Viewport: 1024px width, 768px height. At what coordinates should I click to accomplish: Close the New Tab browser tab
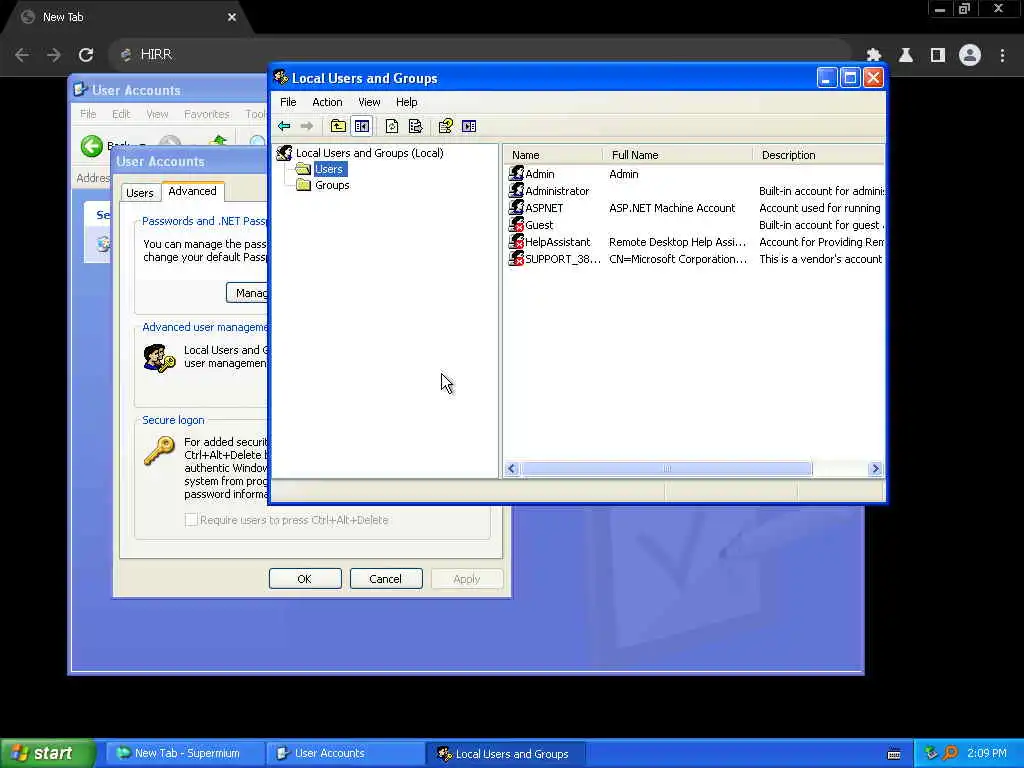[x=232, y=17]
